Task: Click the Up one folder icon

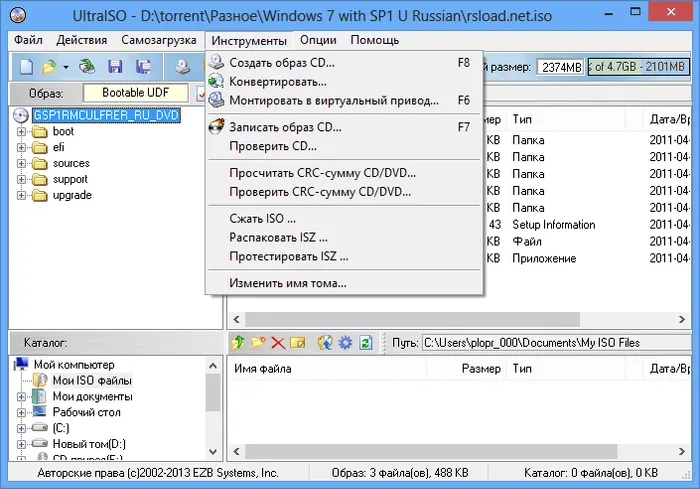Action: pyautogui.click(x=238, y=343)
